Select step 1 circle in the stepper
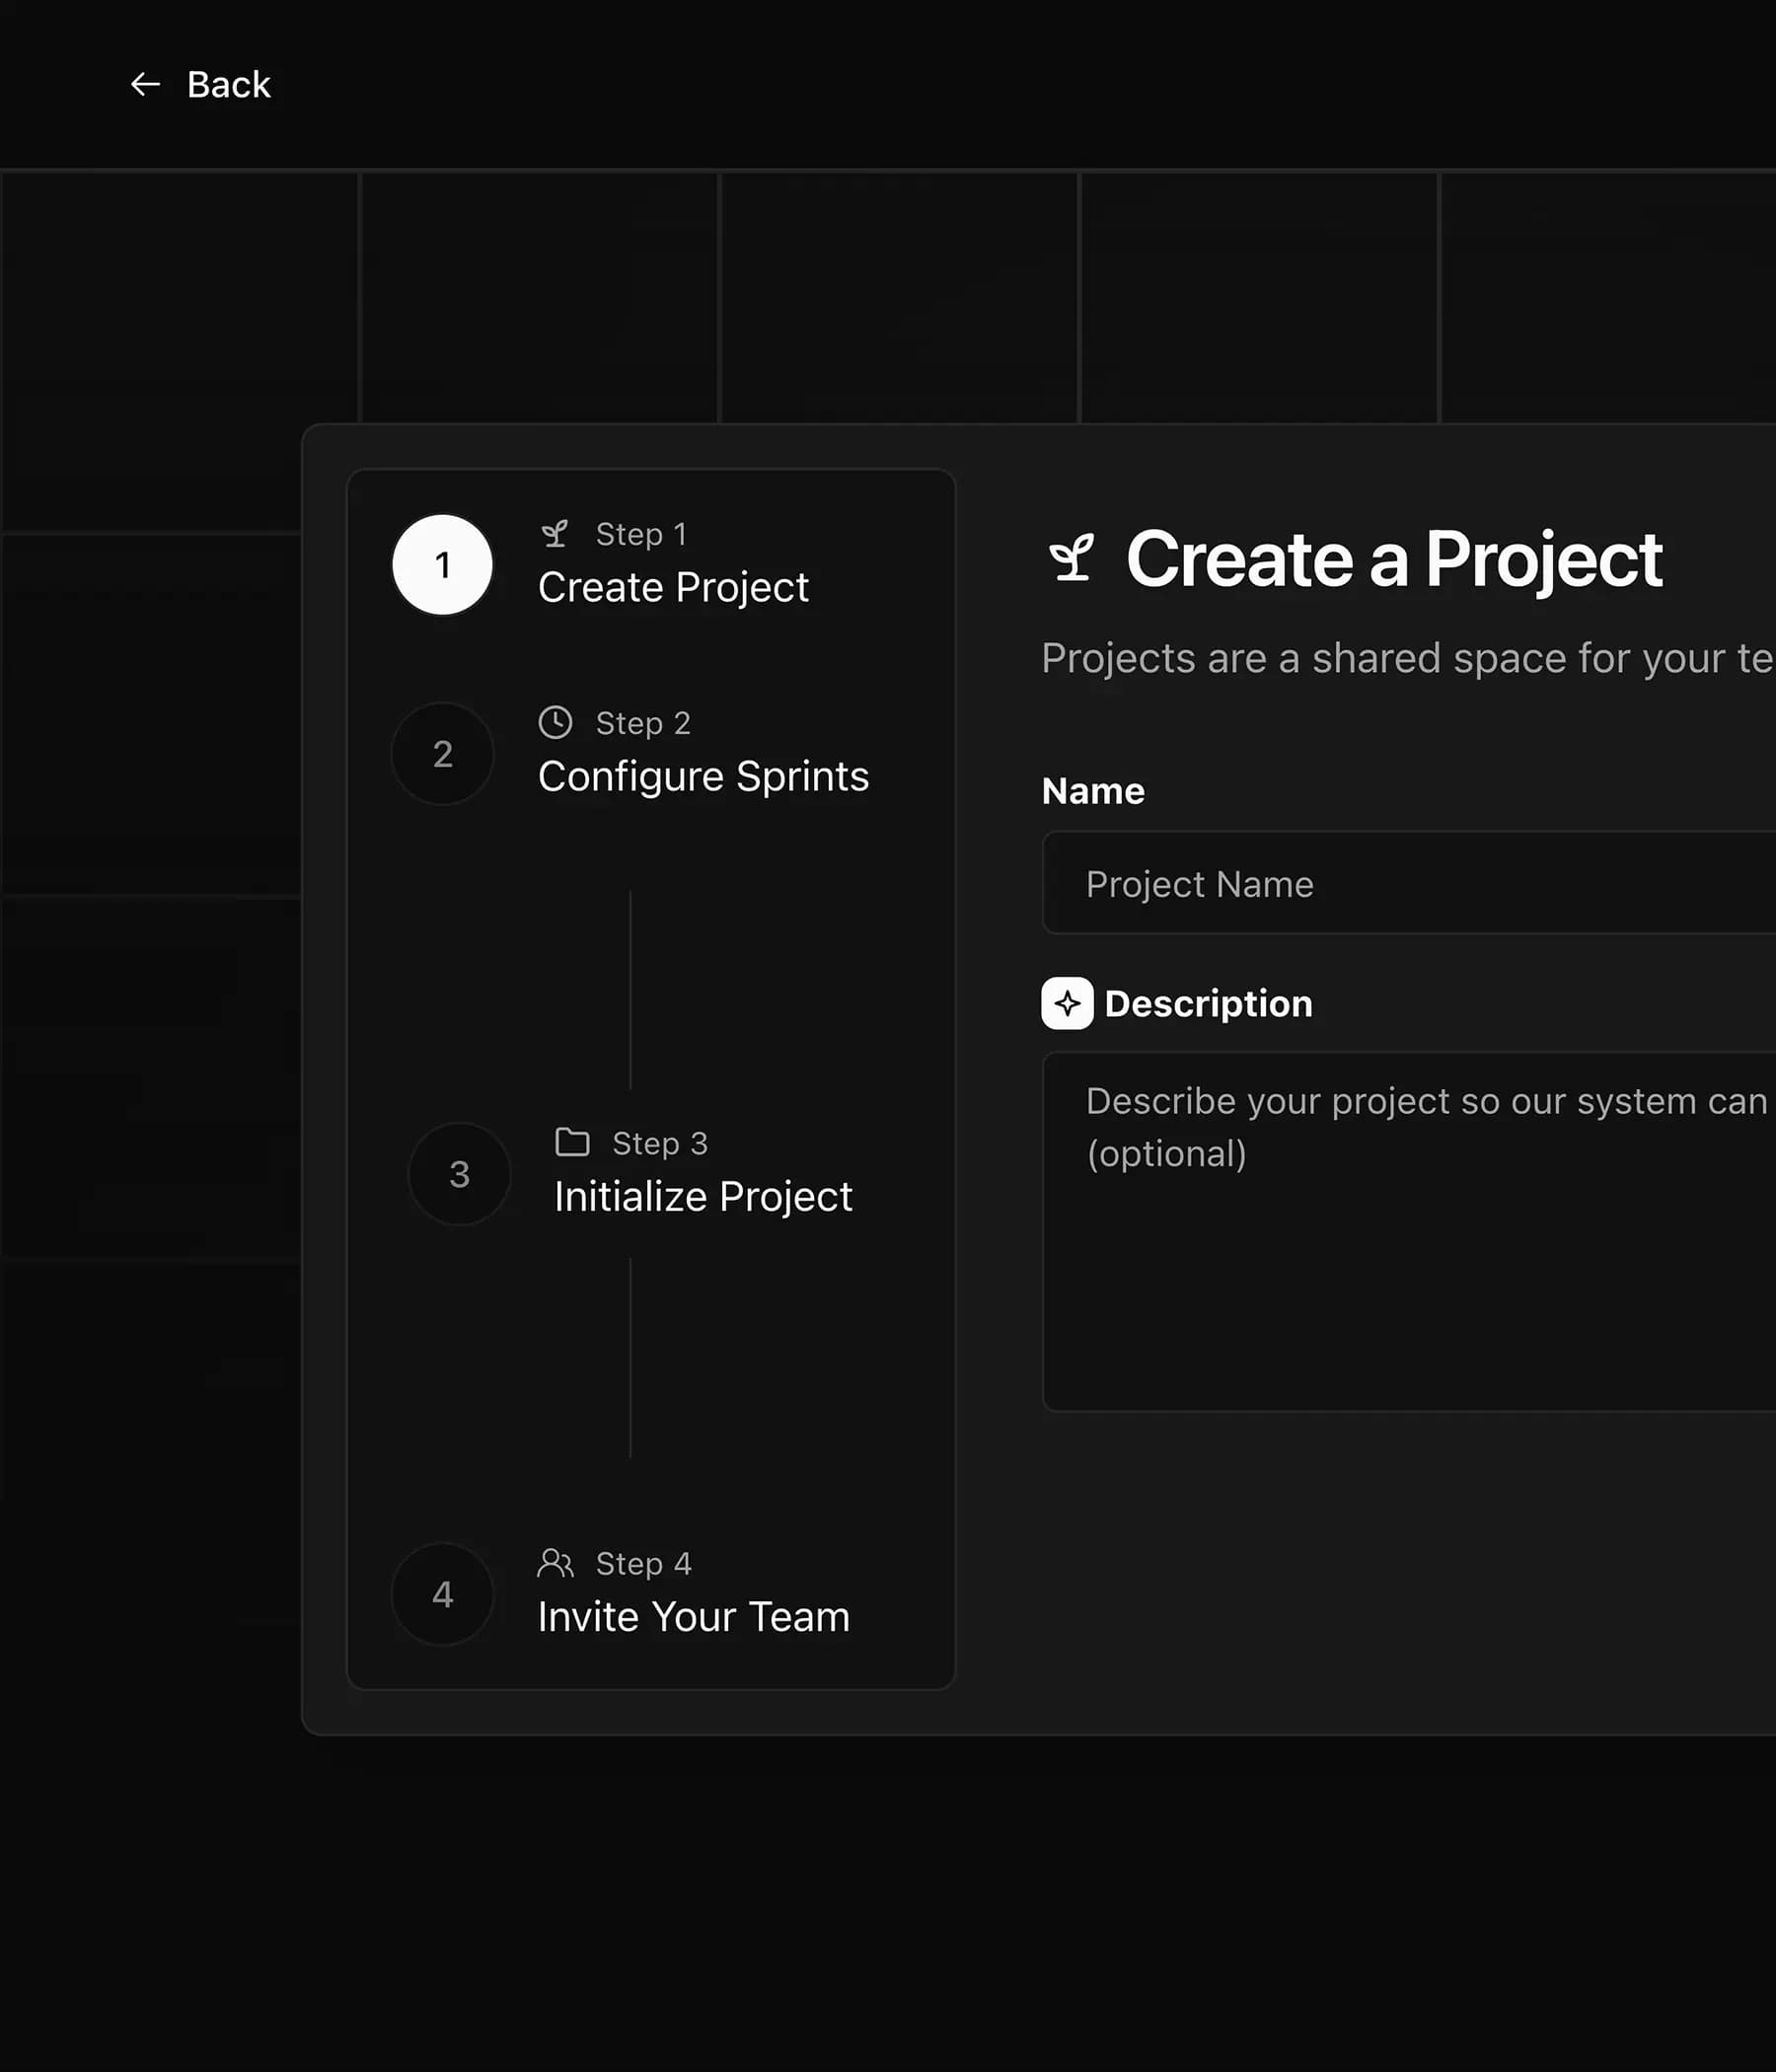The image size is (1776, 2072). pyautogui.click(x=442, y=565)
